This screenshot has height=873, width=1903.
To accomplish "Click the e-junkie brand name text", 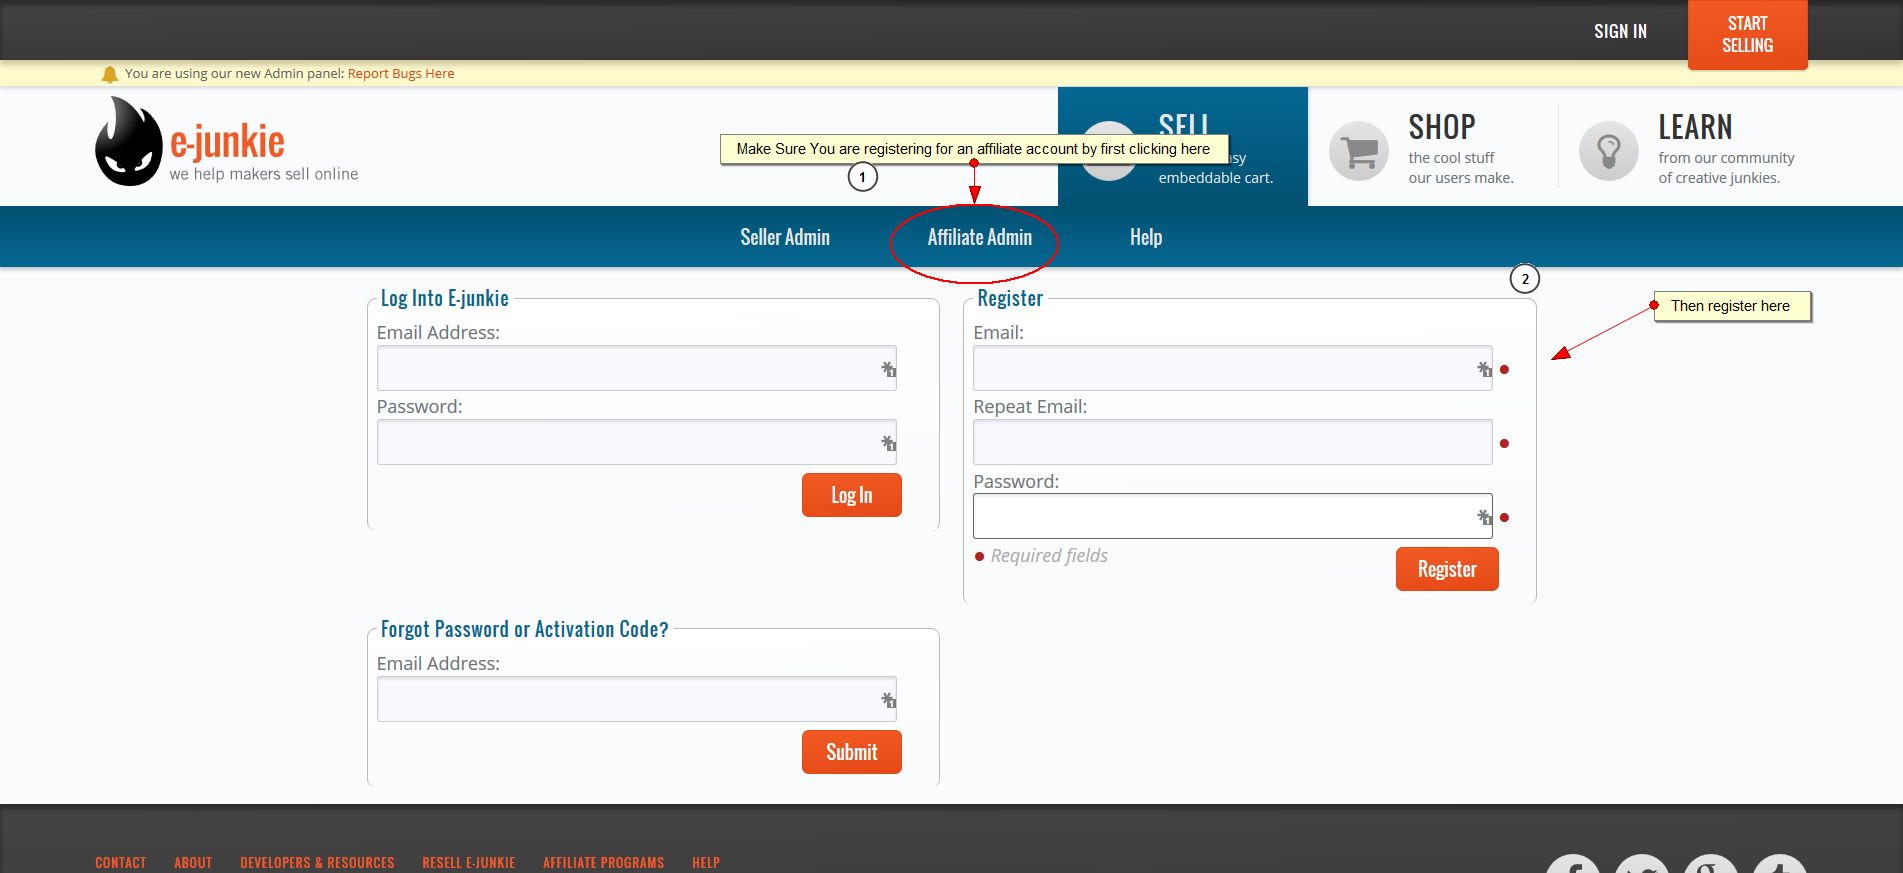I will point(227,142).
